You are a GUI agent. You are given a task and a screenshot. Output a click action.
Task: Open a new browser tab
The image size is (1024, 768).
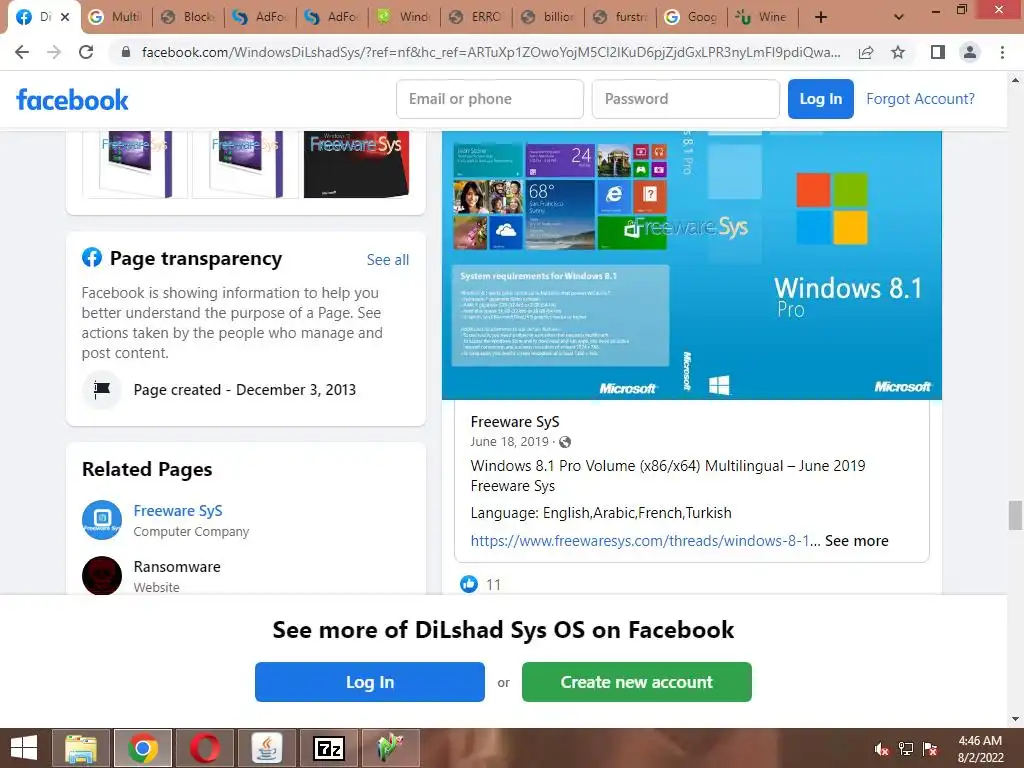[821, 17]
